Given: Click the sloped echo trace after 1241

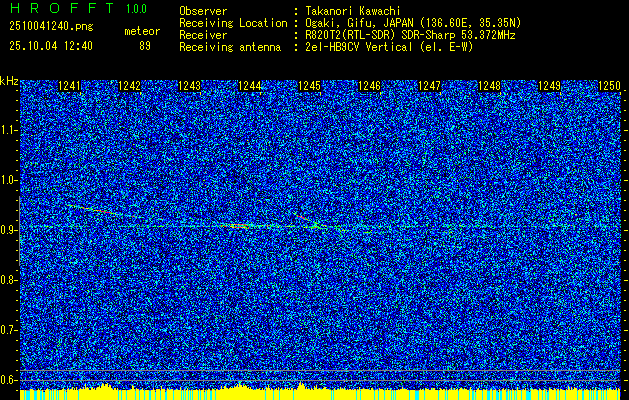Looking at the screenshot, I should (104, 211).
